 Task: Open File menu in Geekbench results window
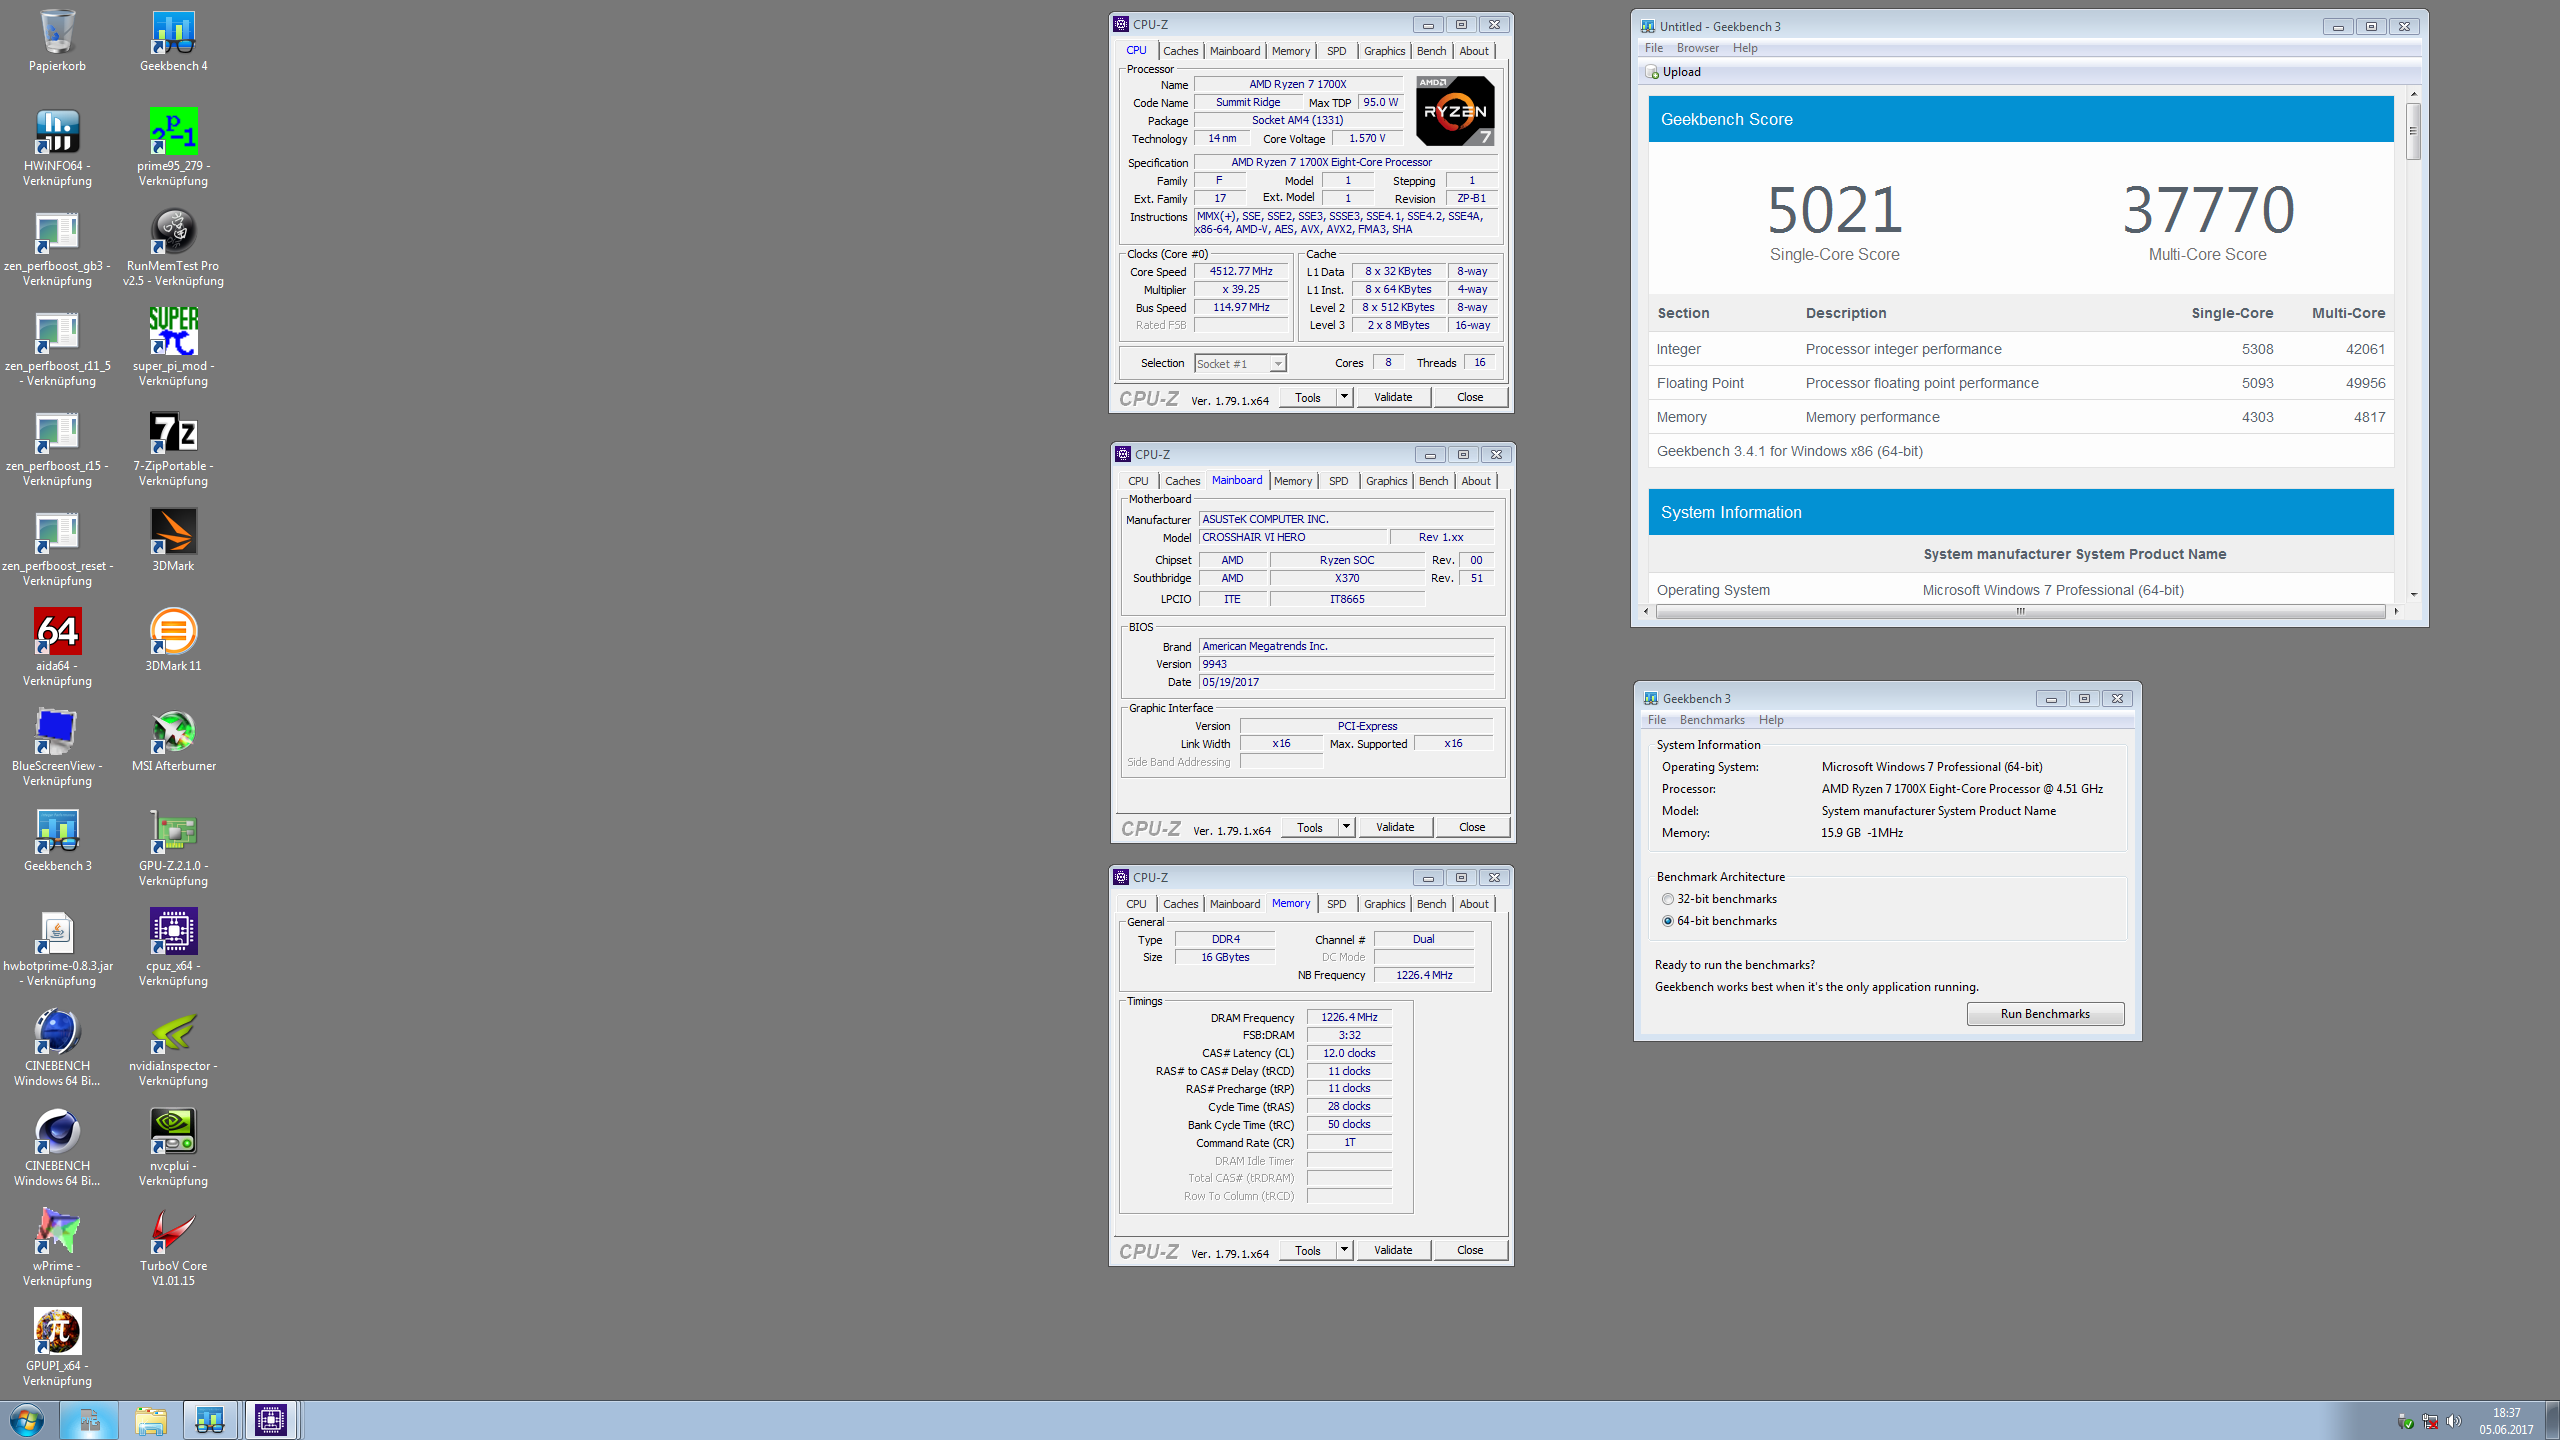1654,48
